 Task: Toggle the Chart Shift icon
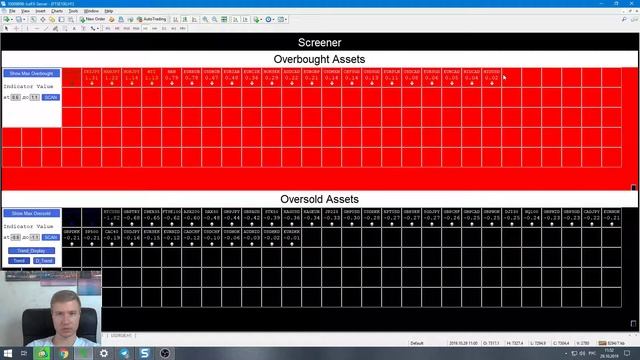245,19
